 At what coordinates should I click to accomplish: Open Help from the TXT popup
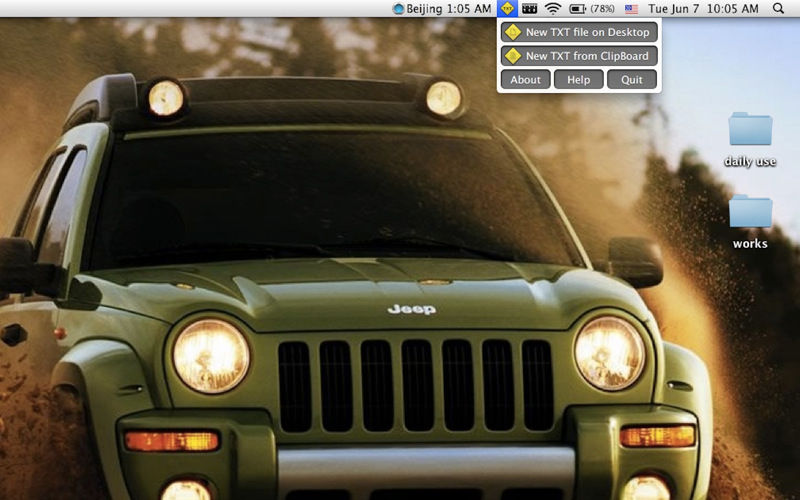coord(579,80)
